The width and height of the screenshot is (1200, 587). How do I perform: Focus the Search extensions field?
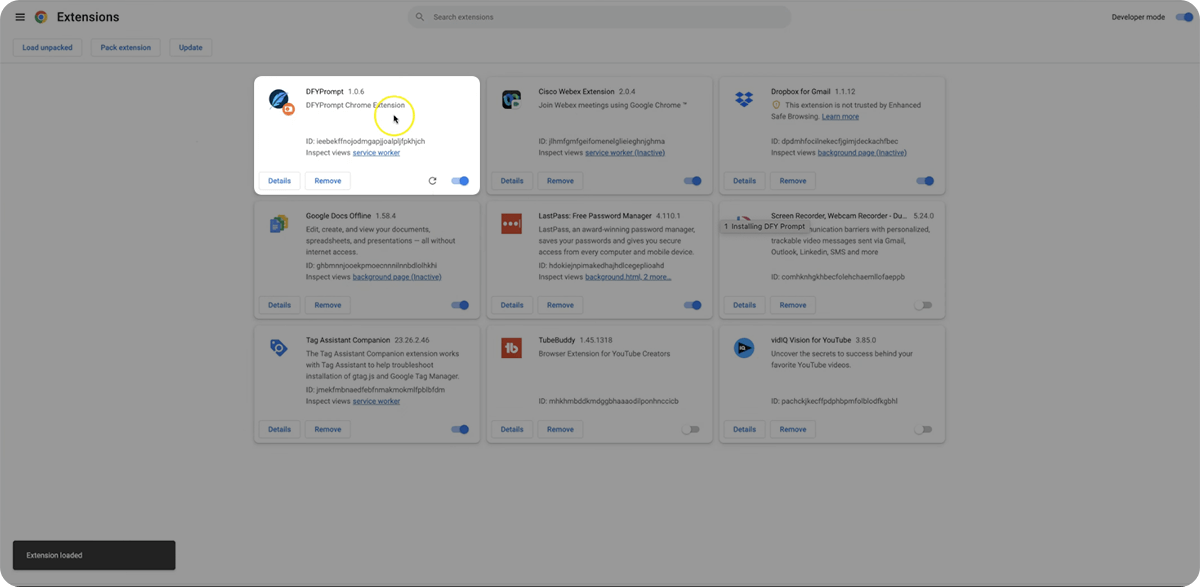600,17
